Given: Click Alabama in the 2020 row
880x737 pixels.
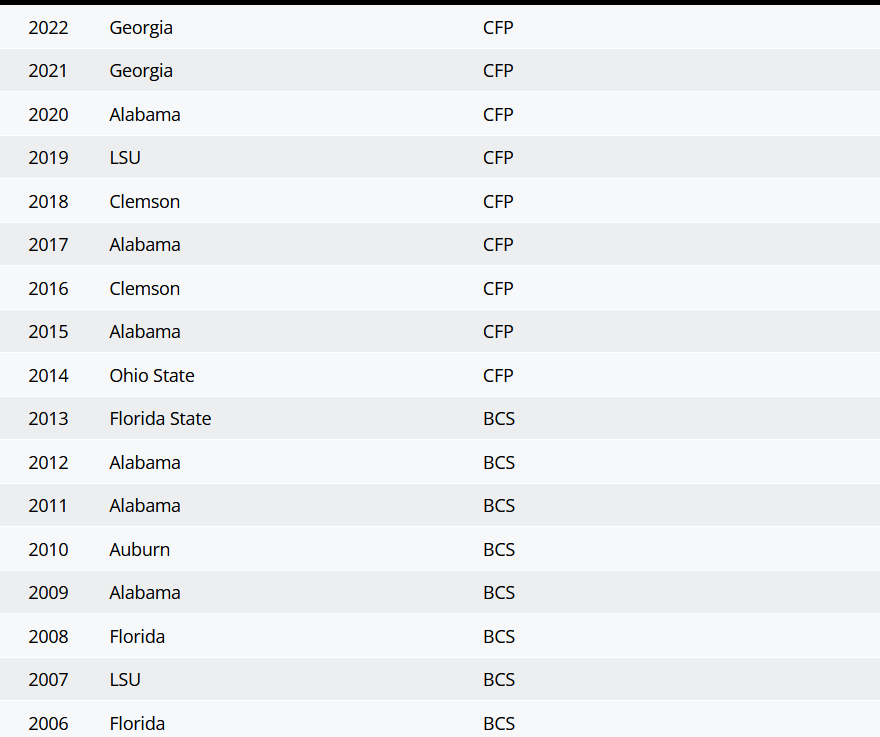Looking at the screenshot, I should pyautogui.click(x=145, y=115).
